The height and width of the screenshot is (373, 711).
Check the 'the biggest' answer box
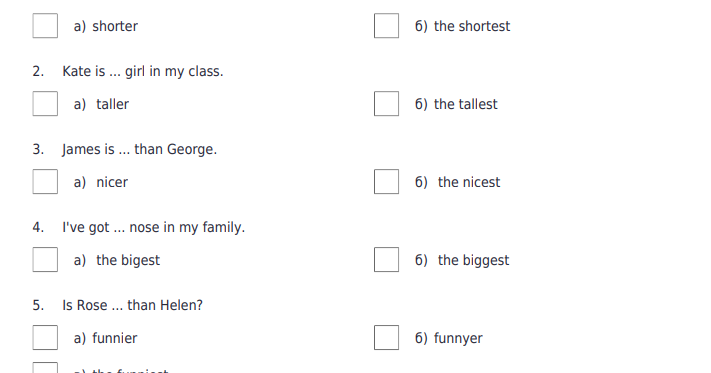pyautogui.click(x=386, y=260)
